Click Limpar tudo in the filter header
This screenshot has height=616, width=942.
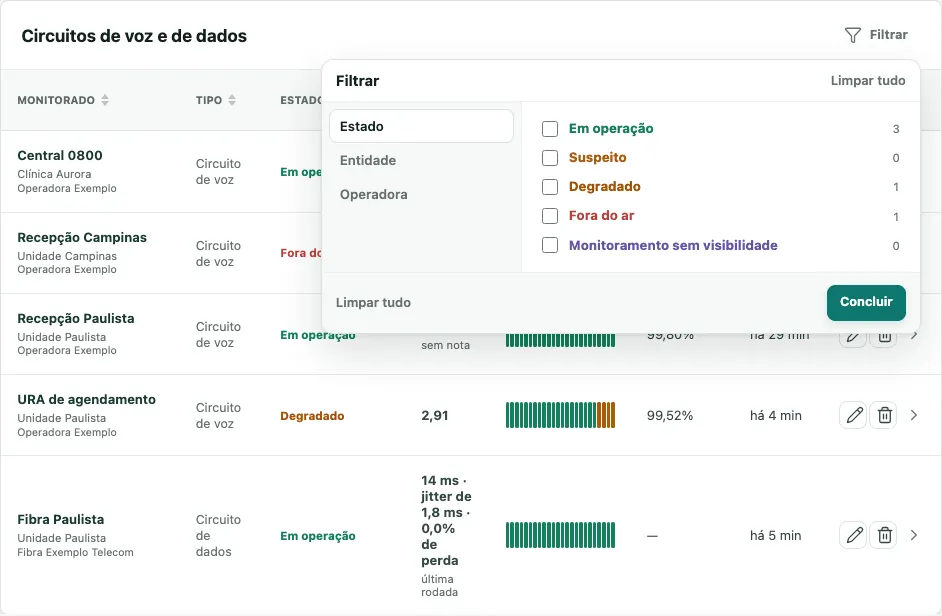pos(868,81)
